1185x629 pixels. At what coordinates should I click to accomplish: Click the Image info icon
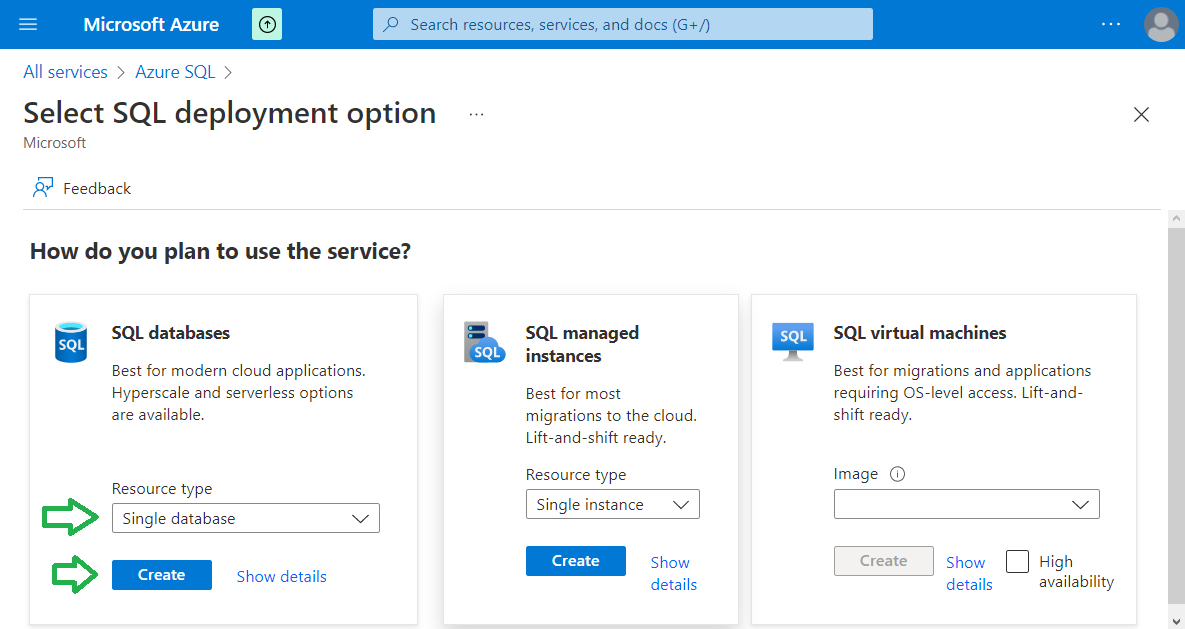897,474
